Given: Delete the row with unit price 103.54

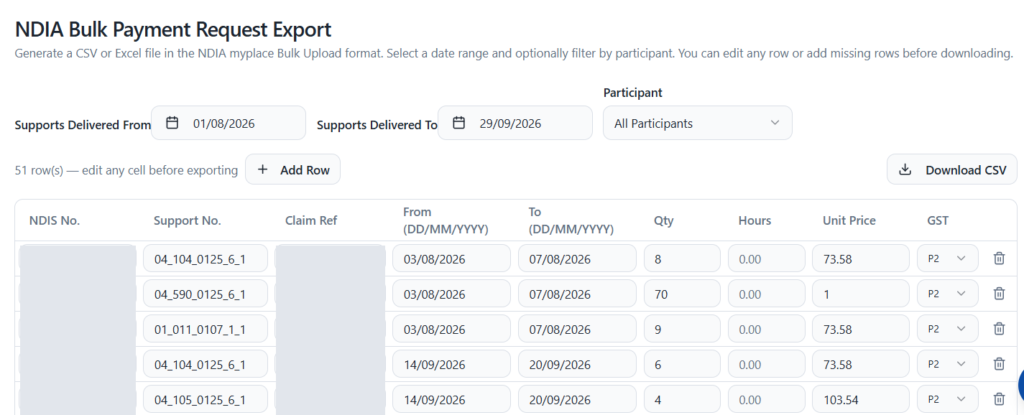Looking at the screenshot, I should click(x=999, y=399).
